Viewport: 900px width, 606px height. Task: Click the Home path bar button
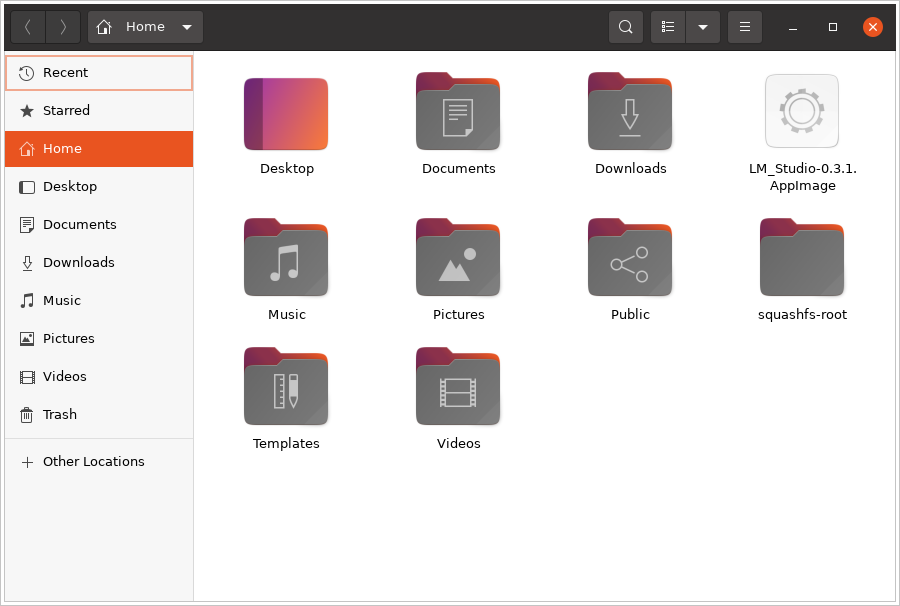click(x=145, y=27)
